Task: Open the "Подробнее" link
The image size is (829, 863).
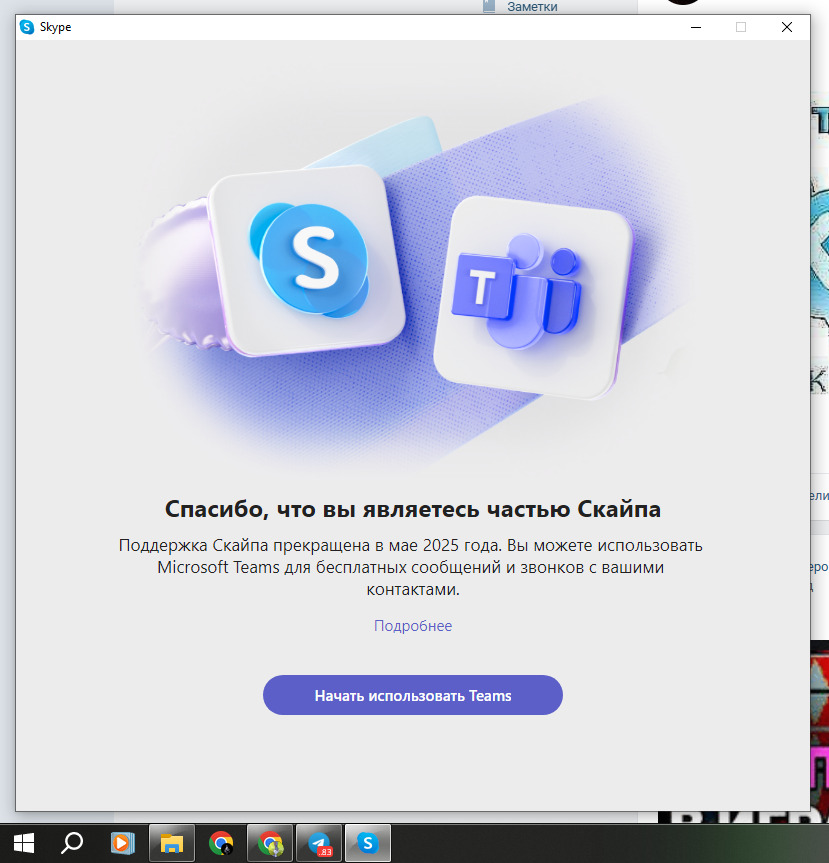Action: click(413, 626)
